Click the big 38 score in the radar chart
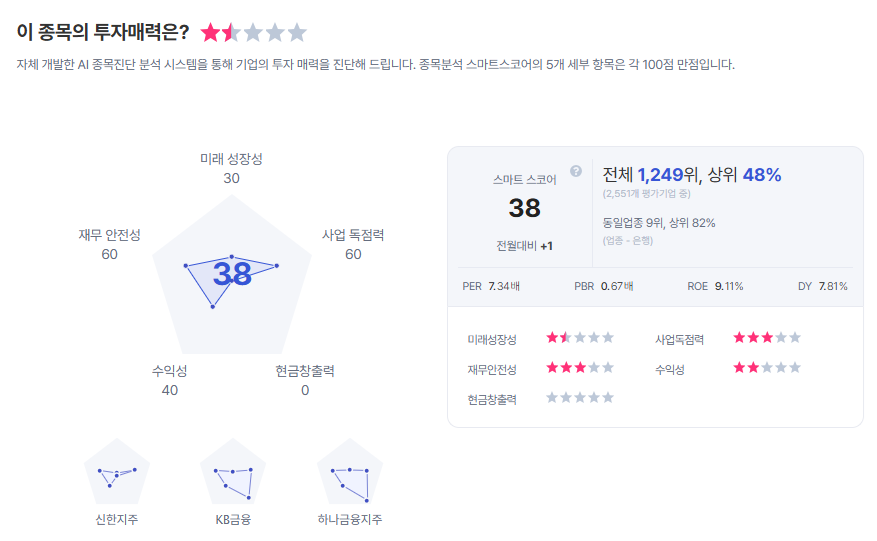Viewport: 877px width, 541px height. (x=231, y=273)
